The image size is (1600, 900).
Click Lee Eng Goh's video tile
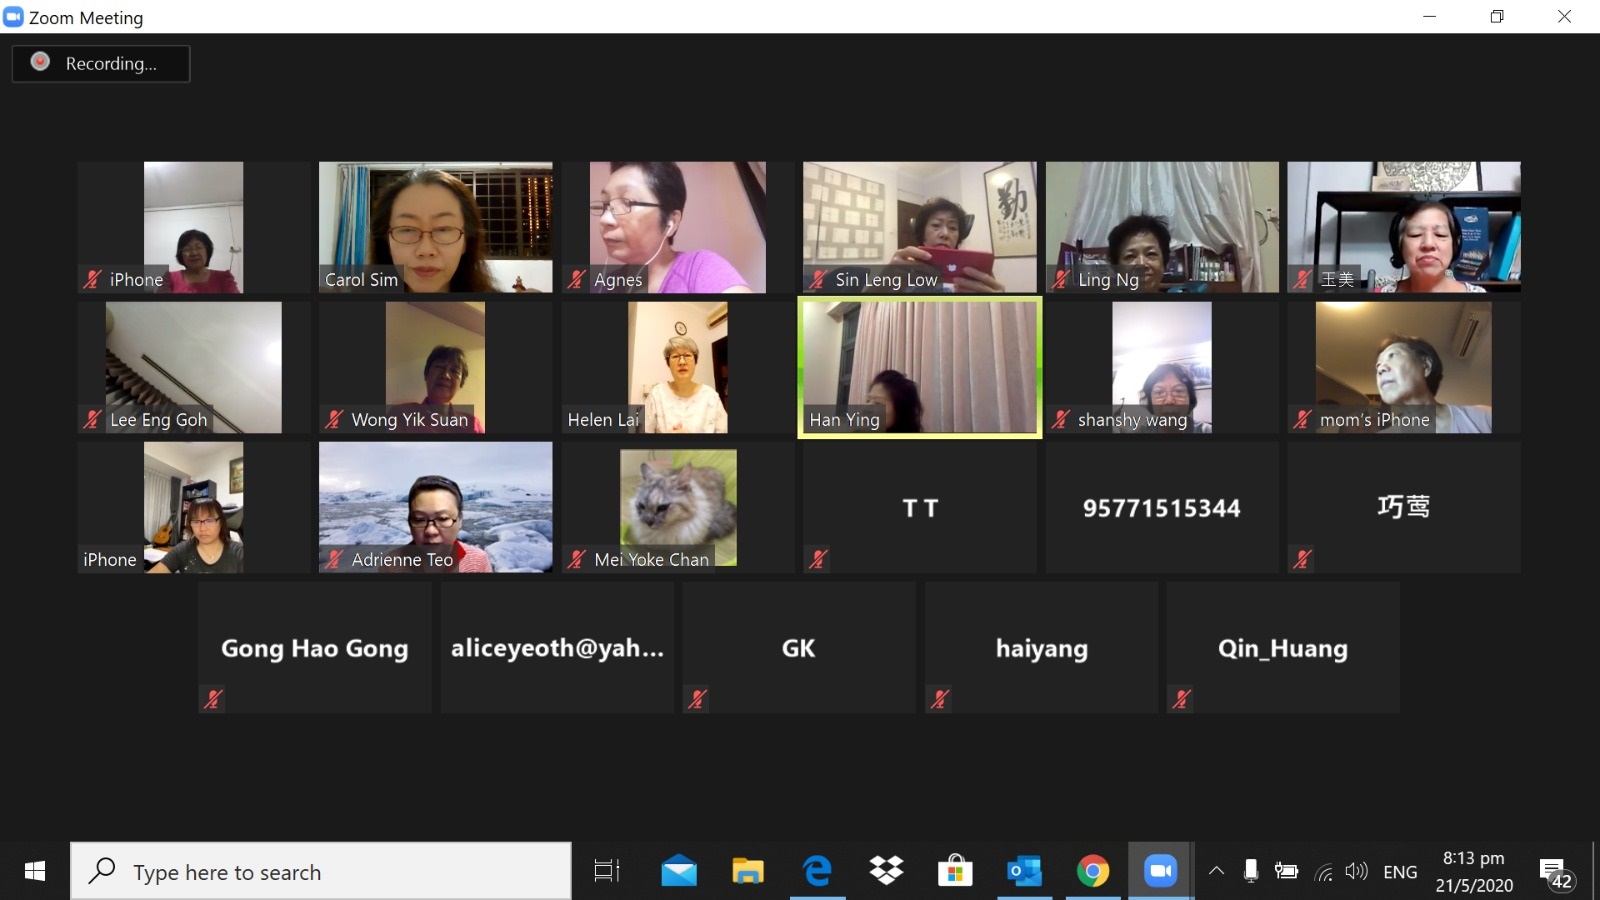click(193, 367)
